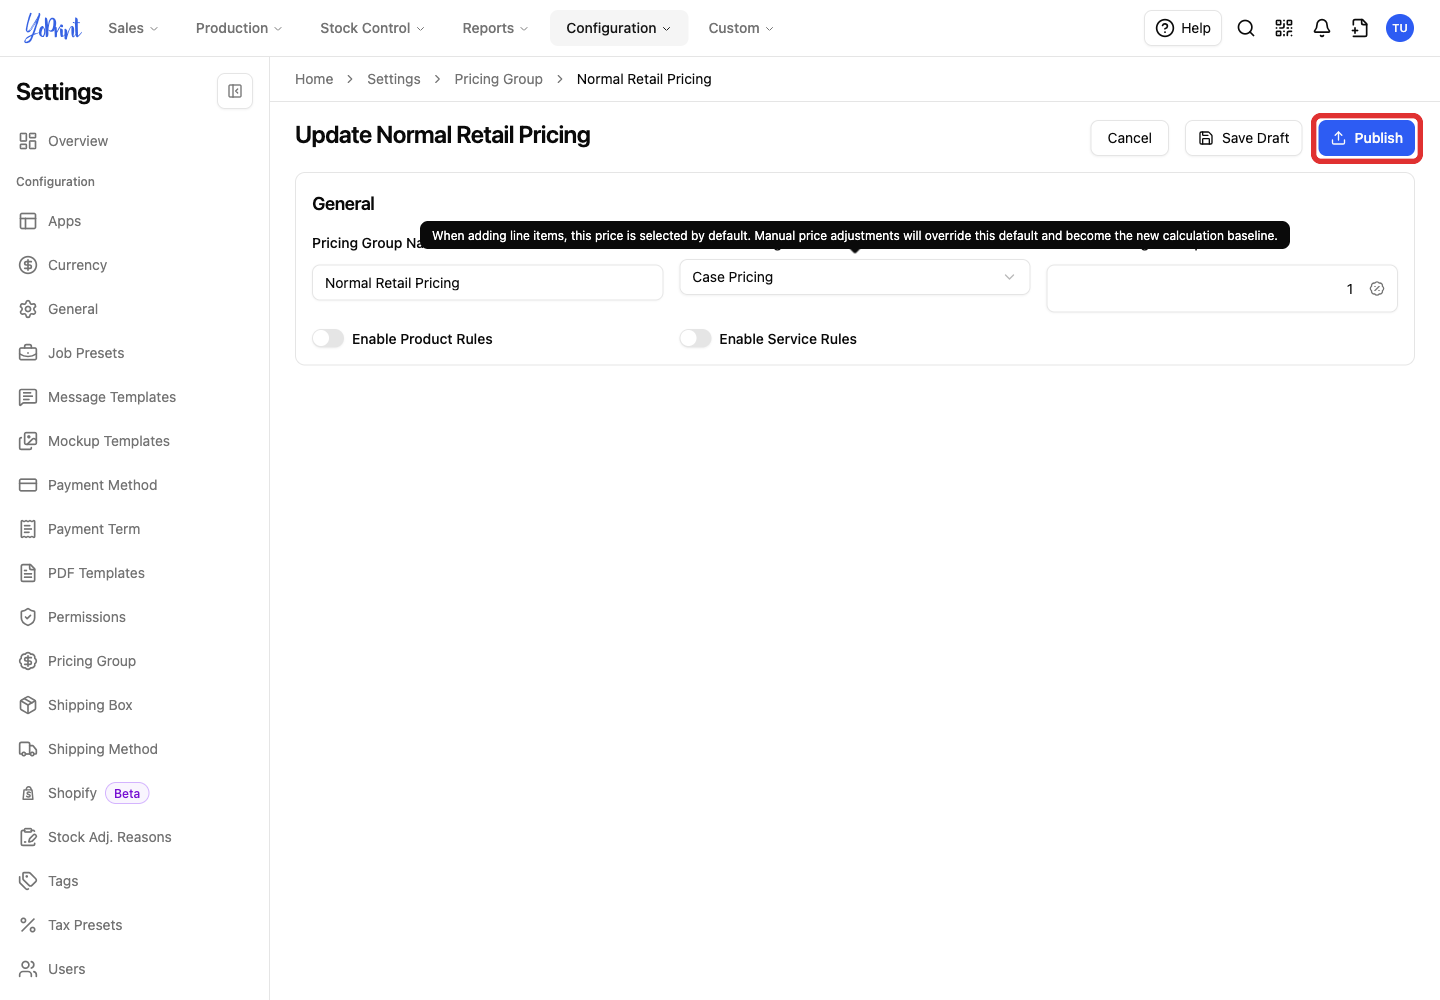Click the Pricing Group Name input field

[488, 283]
